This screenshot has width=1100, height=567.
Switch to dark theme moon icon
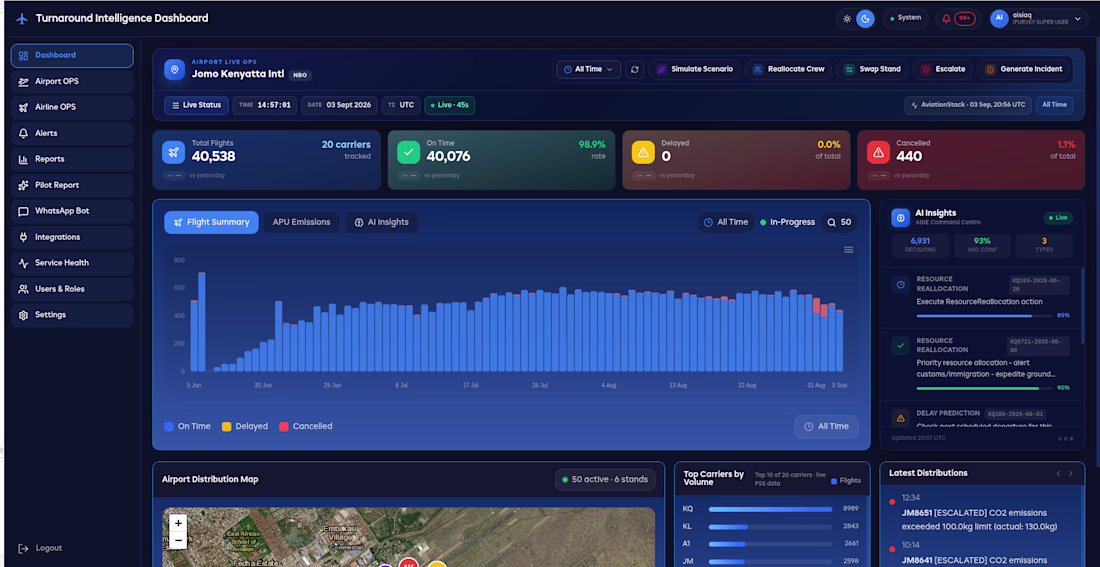click(865, 18)
